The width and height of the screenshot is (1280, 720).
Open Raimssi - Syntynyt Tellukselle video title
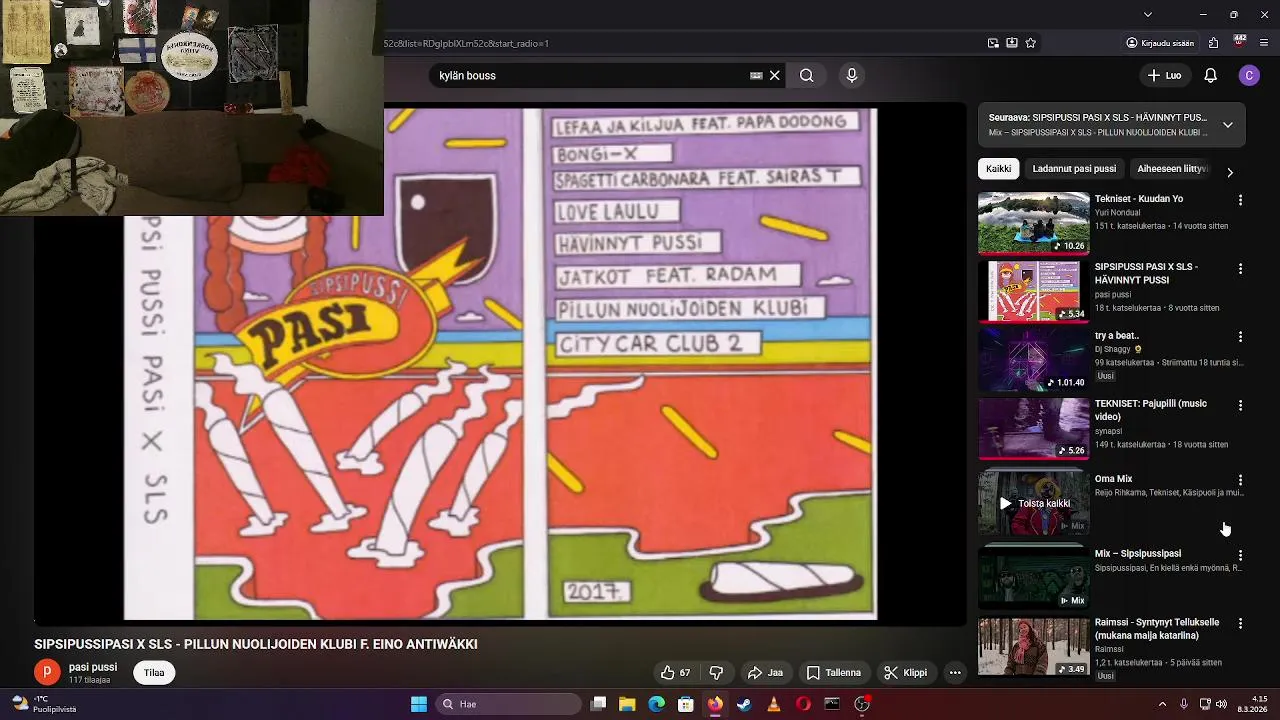click(1157, 629)
